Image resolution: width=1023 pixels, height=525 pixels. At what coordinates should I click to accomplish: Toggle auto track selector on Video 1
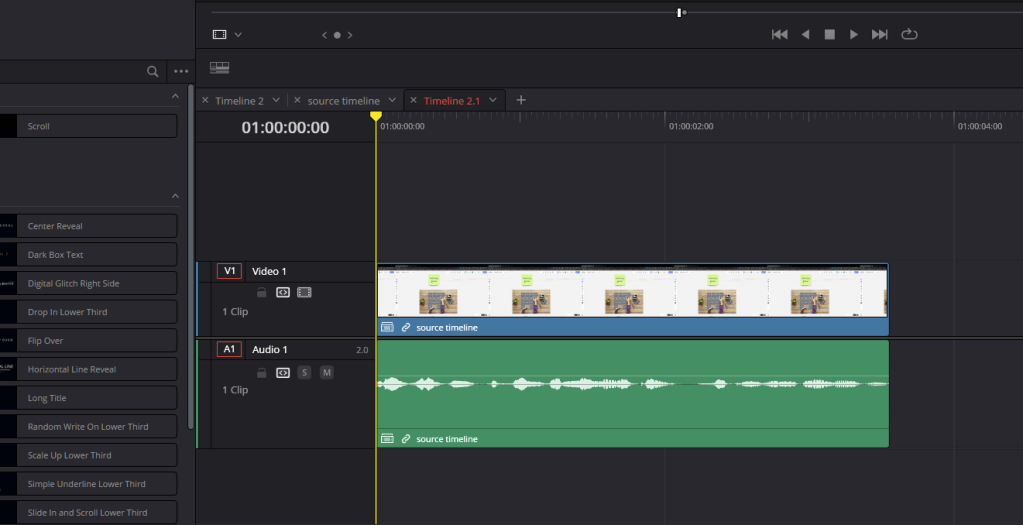282,293
